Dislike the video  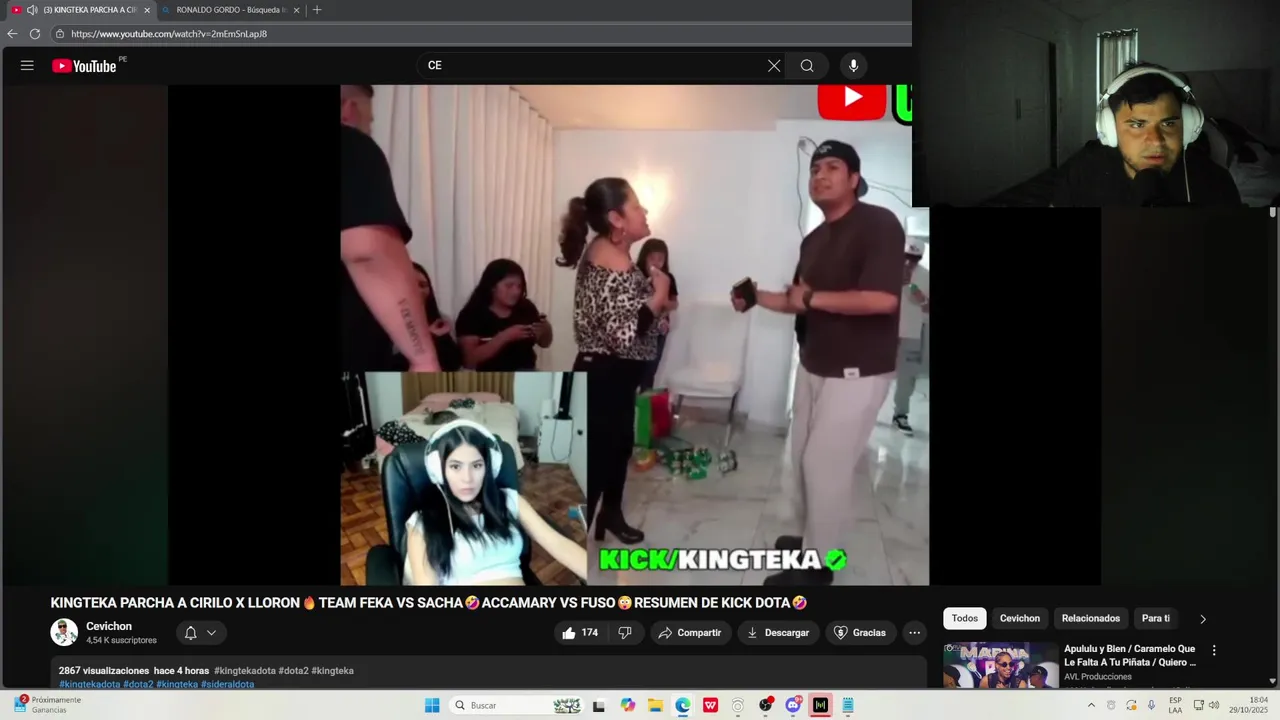tap(625, 632)
